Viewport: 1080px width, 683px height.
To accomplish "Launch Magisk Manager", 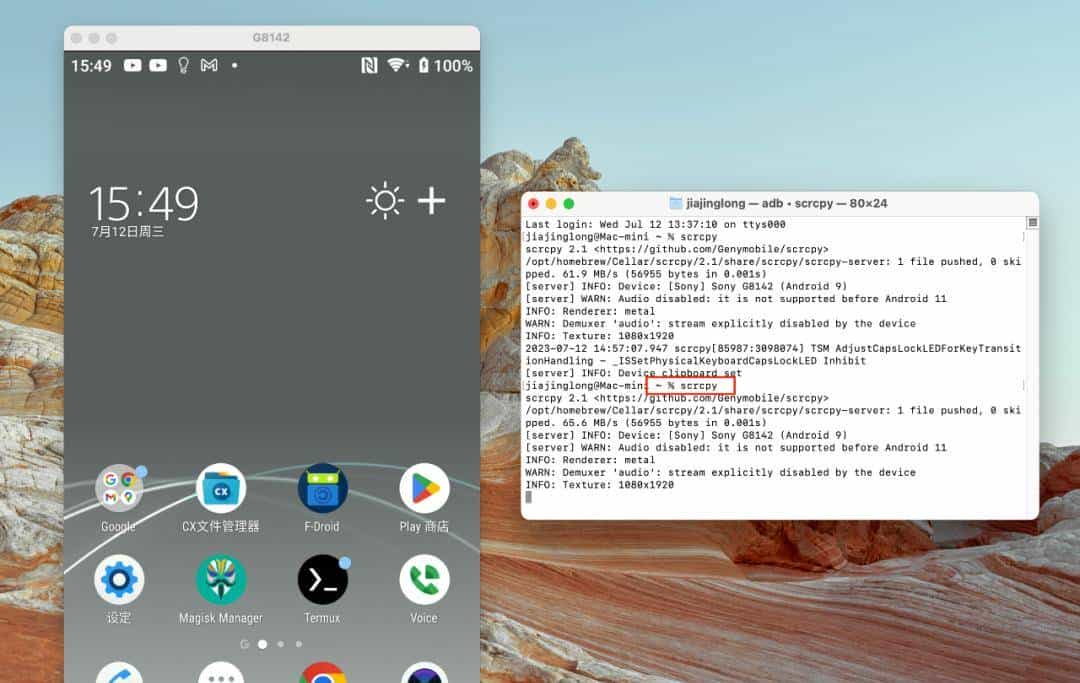I will pyautogui.click(x=220, y=580).
